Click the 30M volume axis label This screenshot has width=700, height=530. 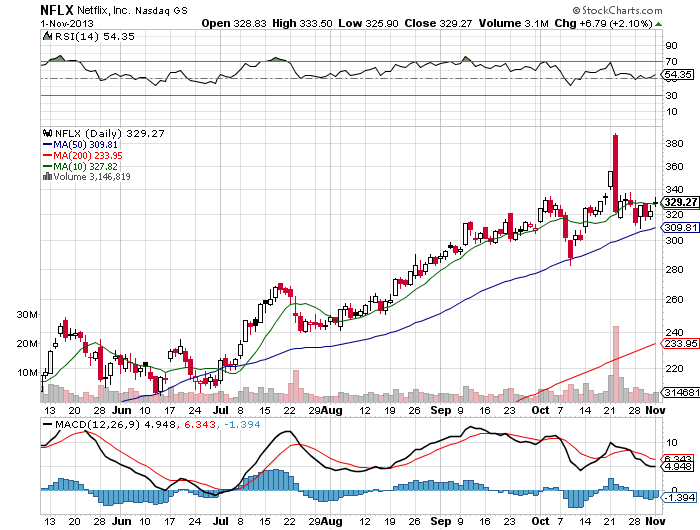click(x=27, y=314)
